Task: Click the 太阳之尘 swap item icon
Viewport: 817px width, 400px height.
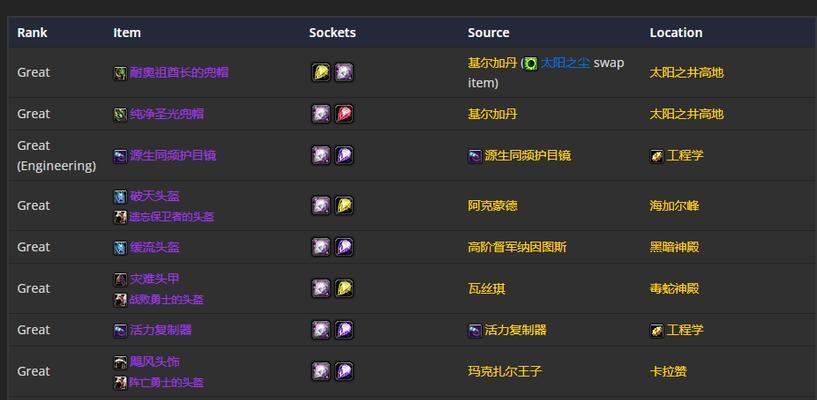Action: pyautogui.click(x=530, y=63)
